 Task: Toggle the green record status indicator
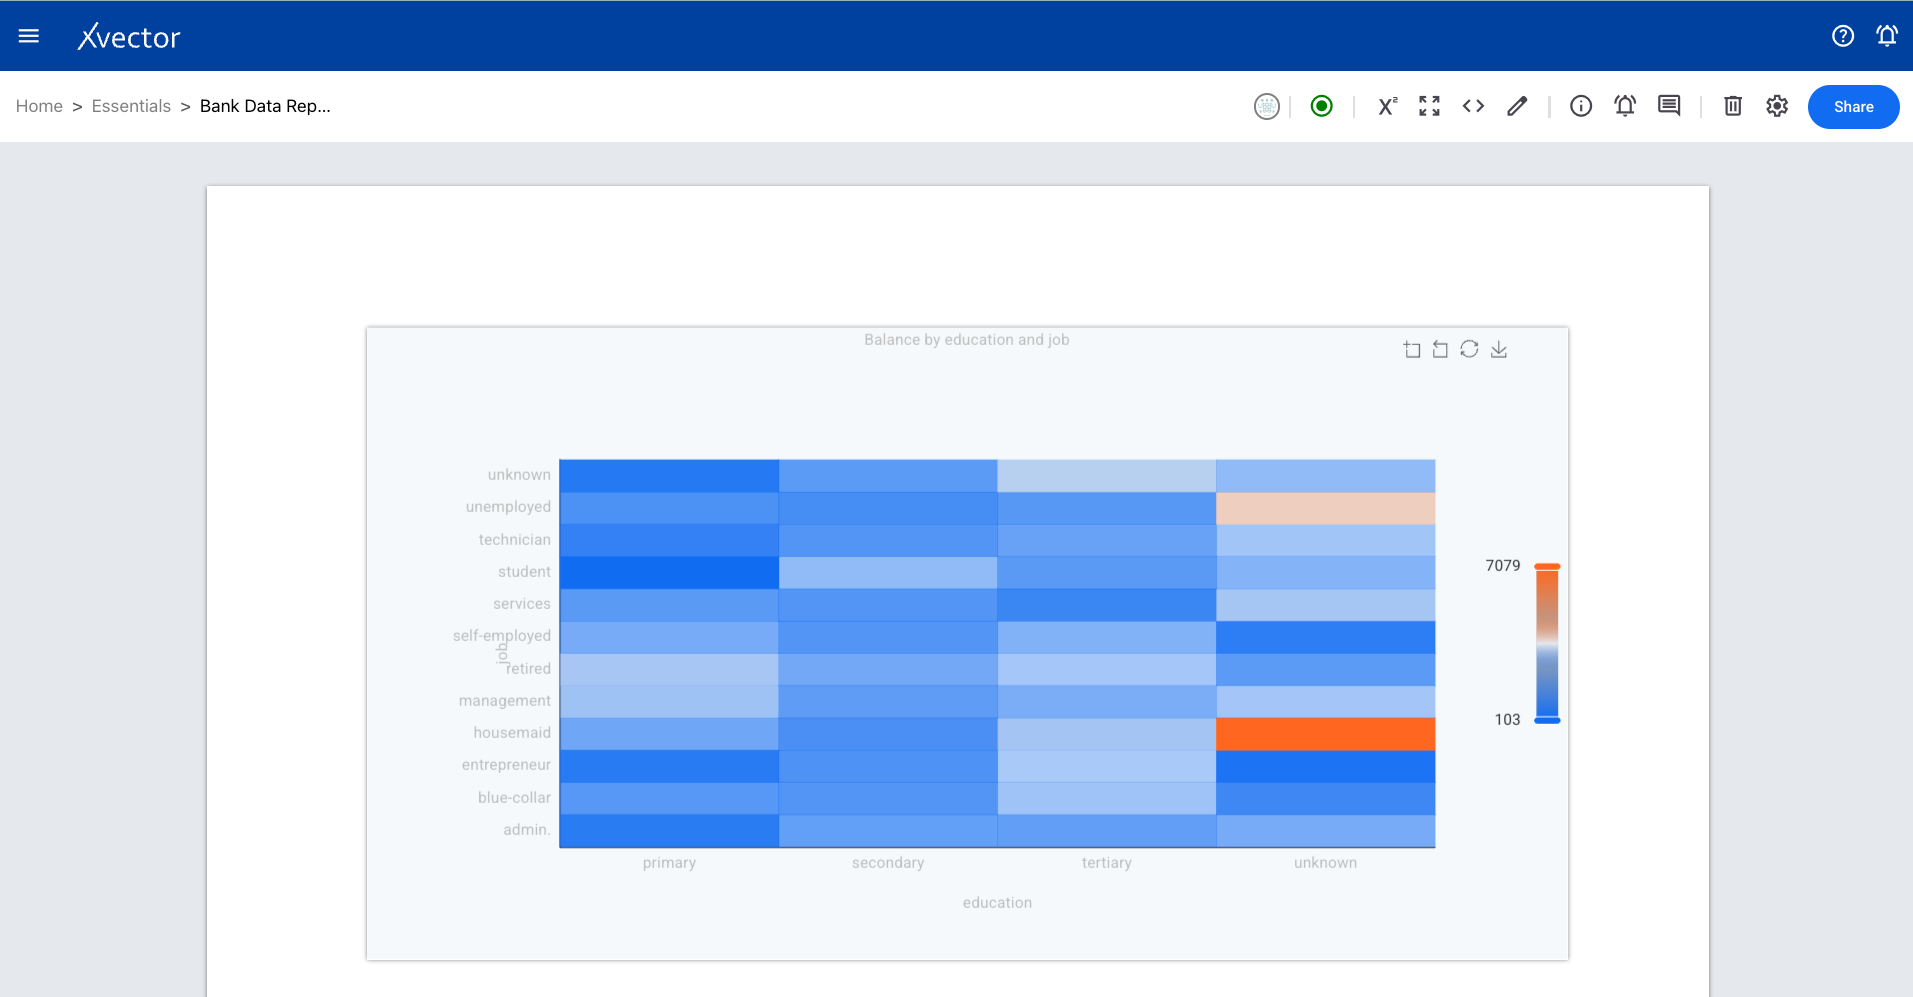pyautogui.click(x=1322, y=106)
